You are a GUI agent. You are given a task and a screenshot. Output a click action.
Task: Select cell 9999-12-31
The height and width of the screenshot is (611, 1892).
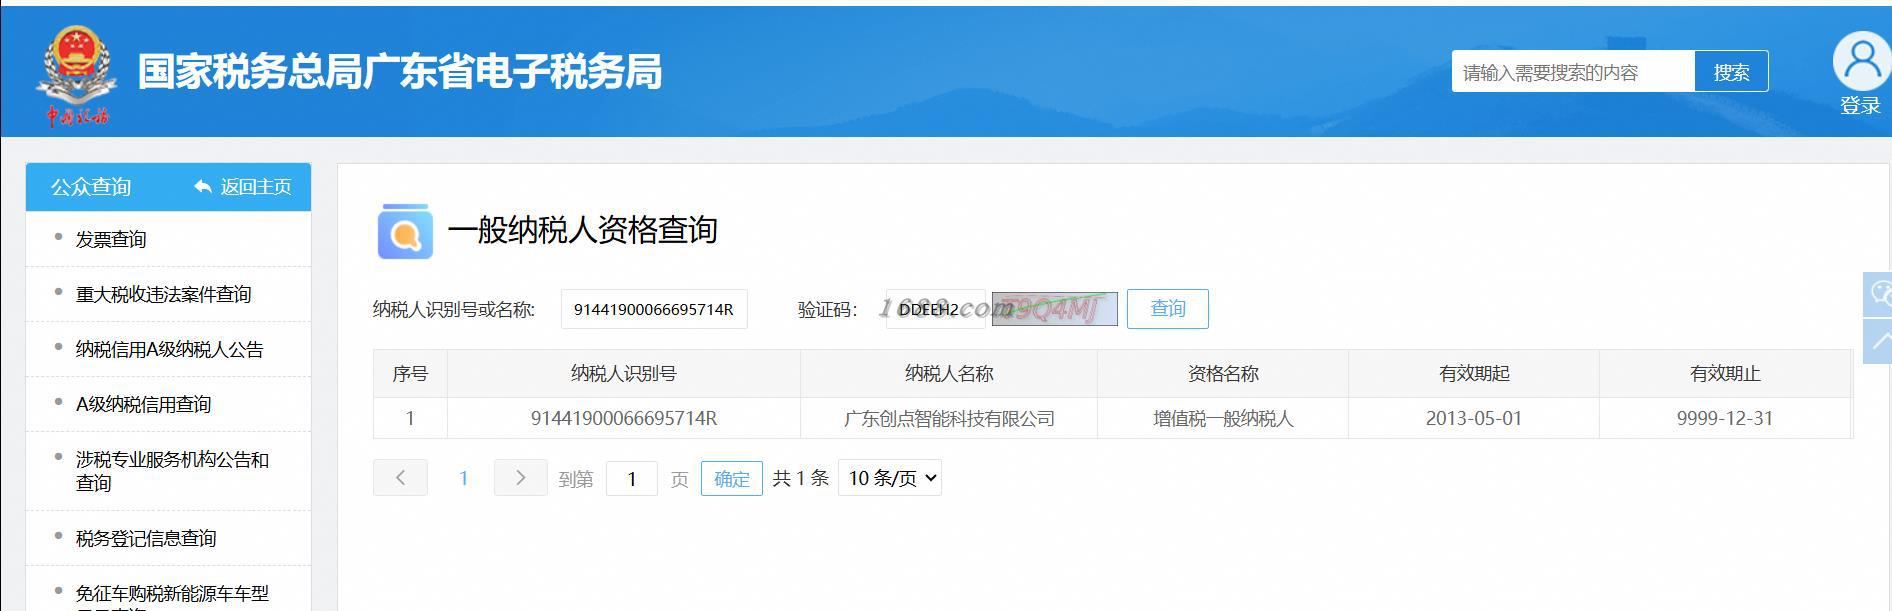tap(1725, 419)
